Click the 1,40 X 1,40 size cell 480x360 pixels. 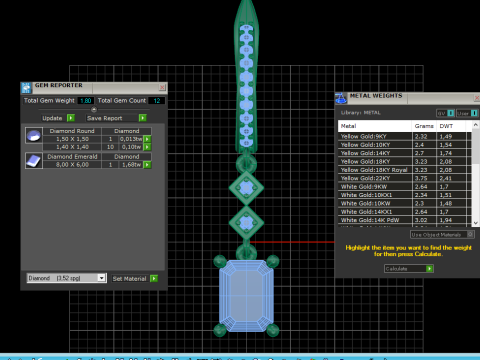[72, 147]
